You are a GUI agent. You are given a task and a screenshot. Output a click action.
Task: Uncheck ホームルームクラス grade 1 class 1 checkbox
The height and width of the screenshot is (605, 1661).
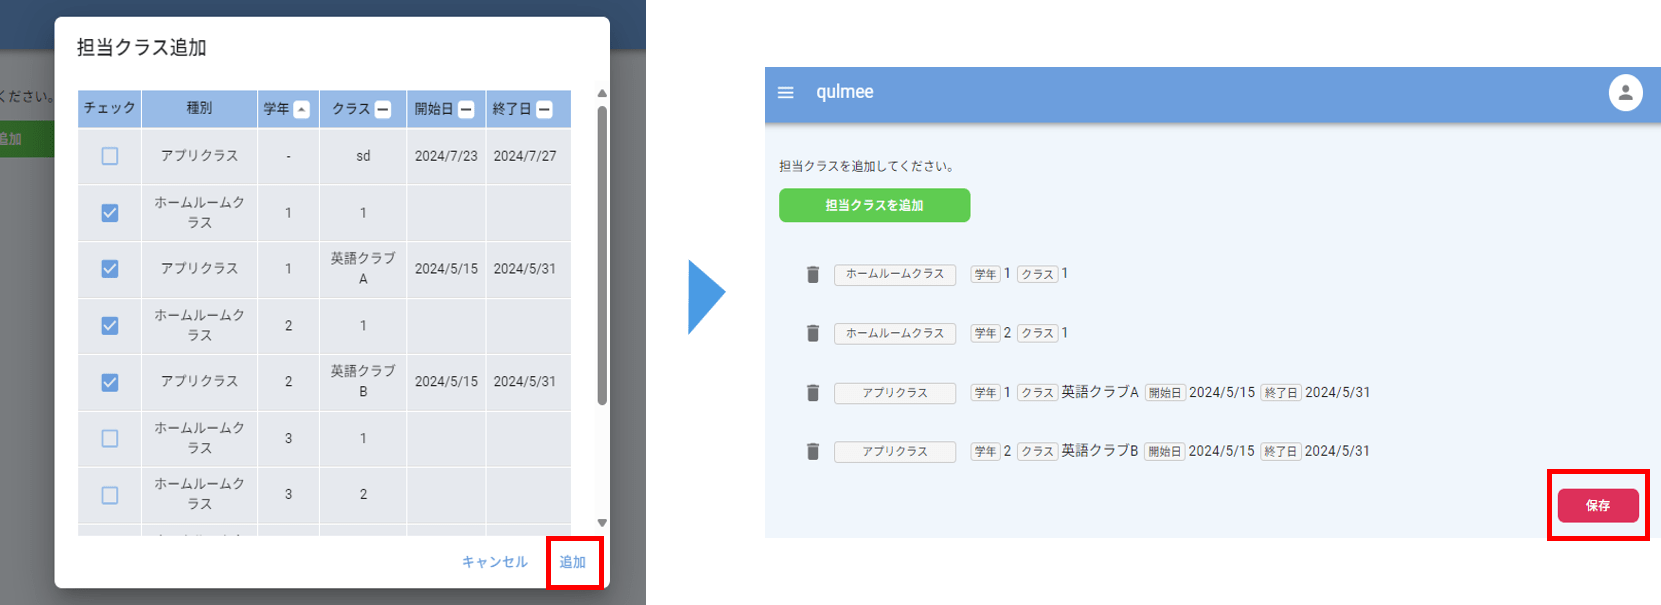[x=110, y=213]
